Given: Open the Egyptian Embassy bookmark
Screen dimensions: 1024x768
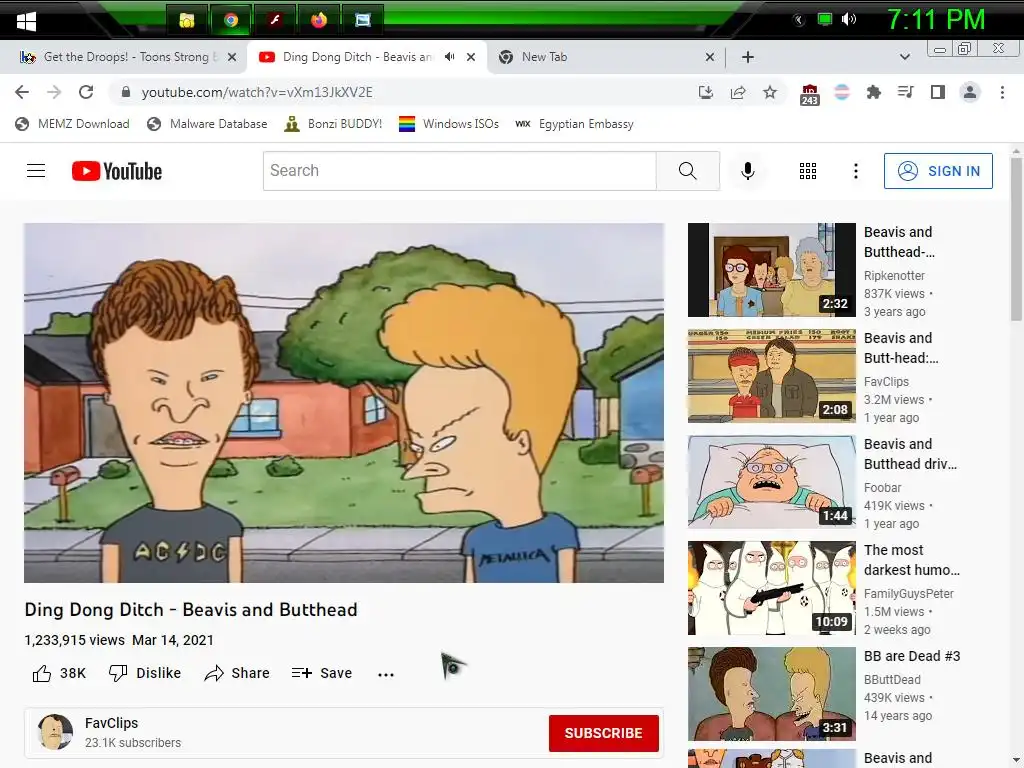Looking at the screenshot, I should [575, 124].
